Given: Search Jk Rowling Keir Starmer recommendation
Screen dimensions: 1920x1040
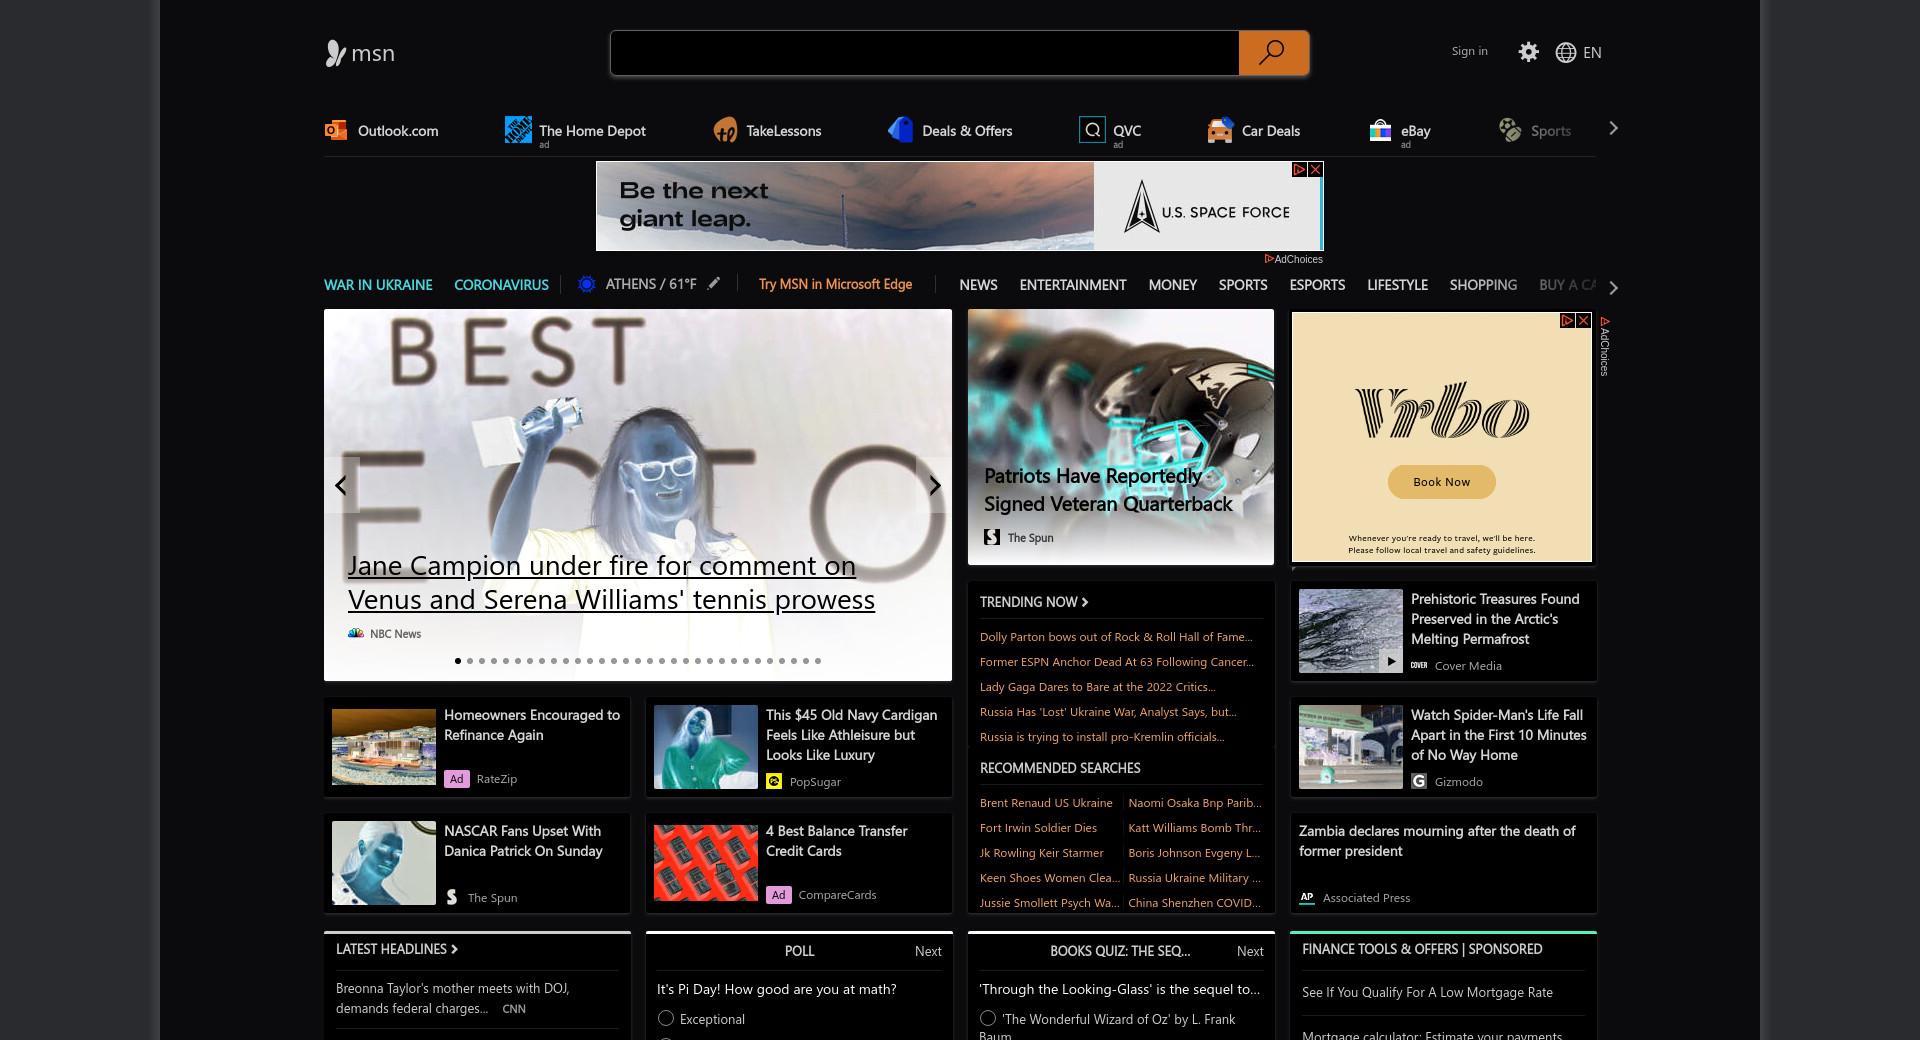Looking at the screenshot, I should click(x=1041, y=852).
